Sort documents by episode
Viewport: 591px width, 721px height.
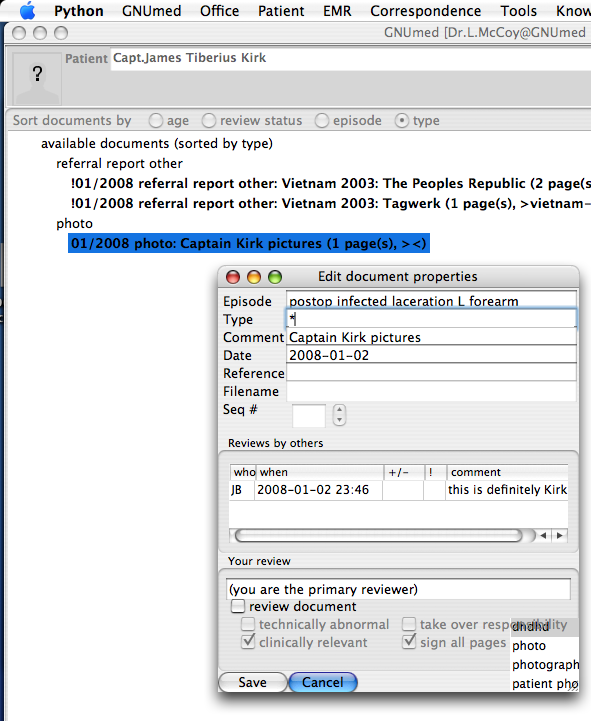tap(322, 120)
